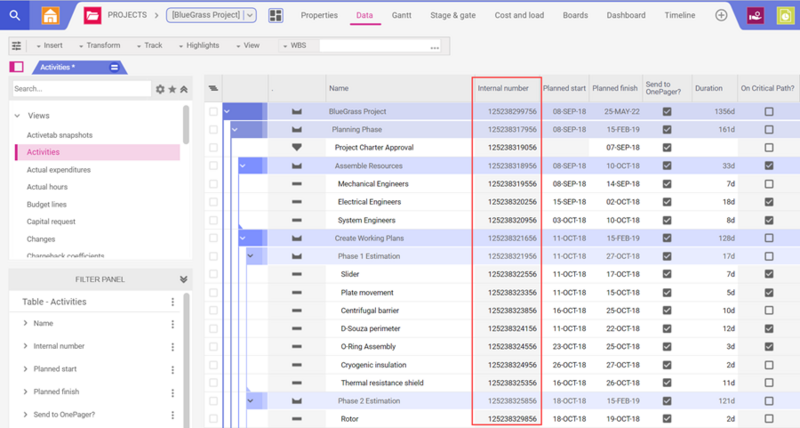The width and height of the screenshot is (800, 428).
Task: Go to the orange home icon
Action: (50, 15)
